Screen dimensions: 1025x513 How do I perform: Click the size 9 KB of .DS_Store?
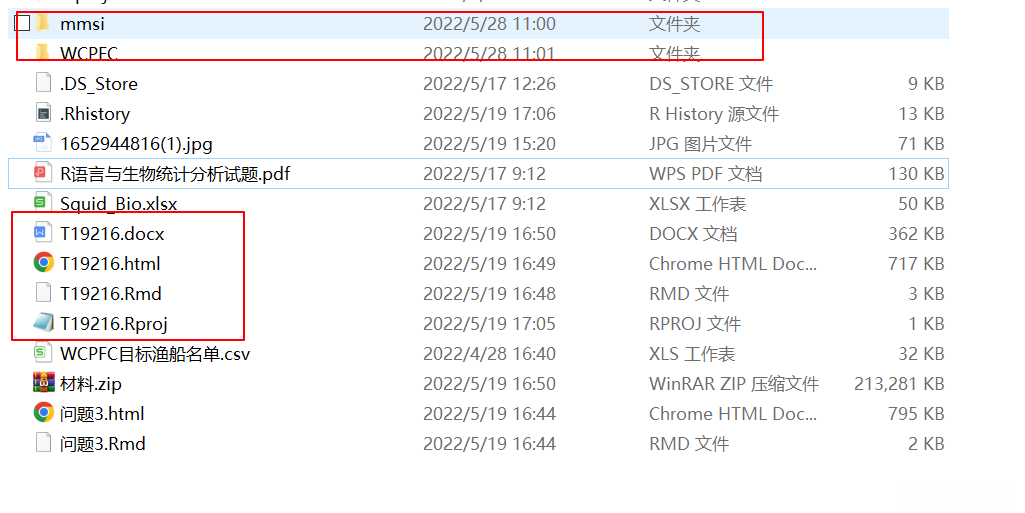point(926,84)
